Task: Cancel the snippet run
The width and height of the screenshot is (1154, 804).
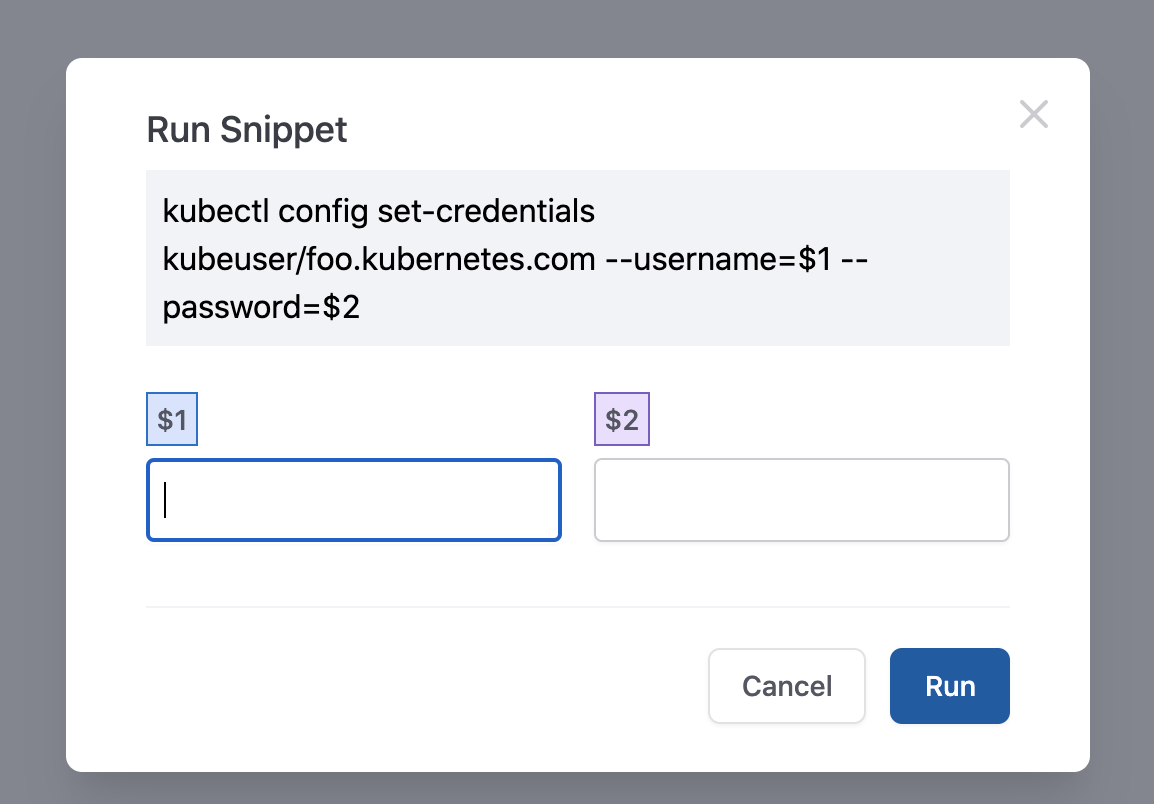Action: point(787,685)
